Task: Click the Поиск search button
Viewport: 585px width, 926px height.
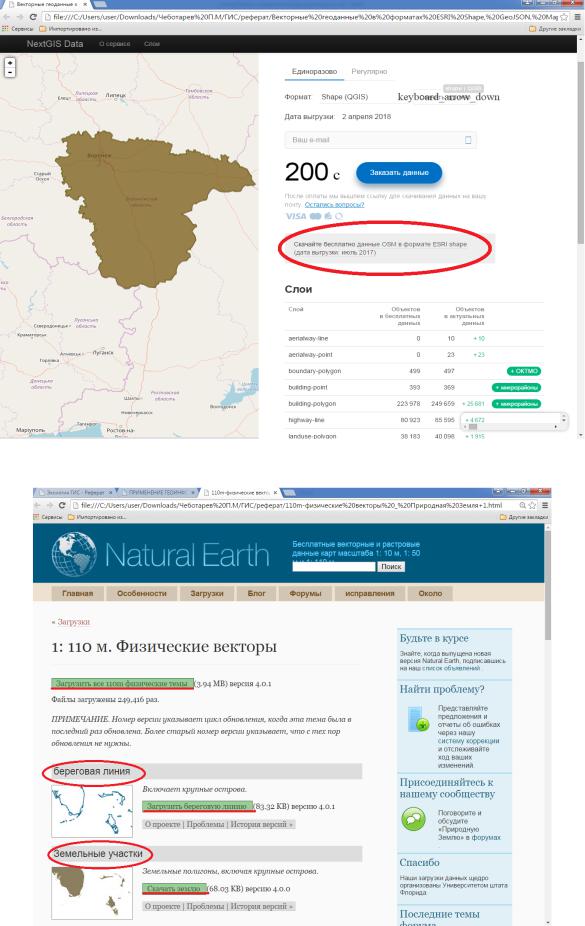Action: click(x=391, y=567)
